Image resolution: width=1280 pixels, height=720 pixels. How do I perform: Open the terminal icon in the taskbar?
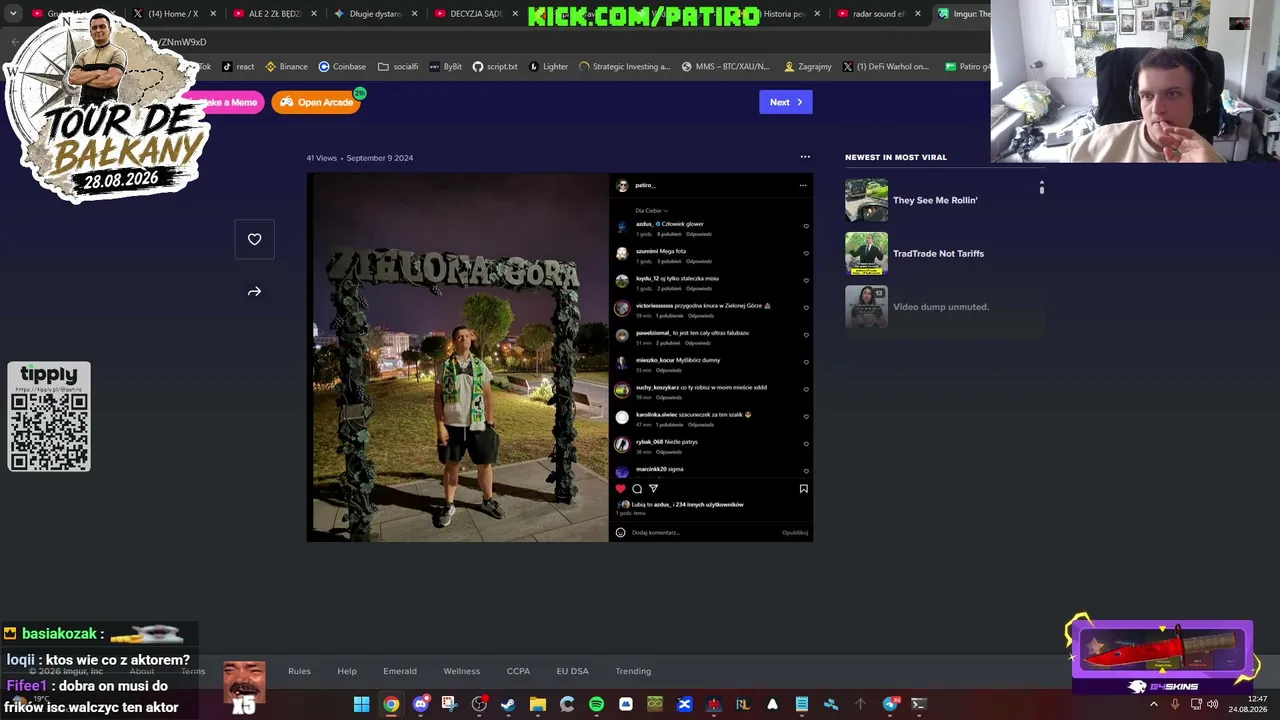pyautogui.click(x=919, y=704)
